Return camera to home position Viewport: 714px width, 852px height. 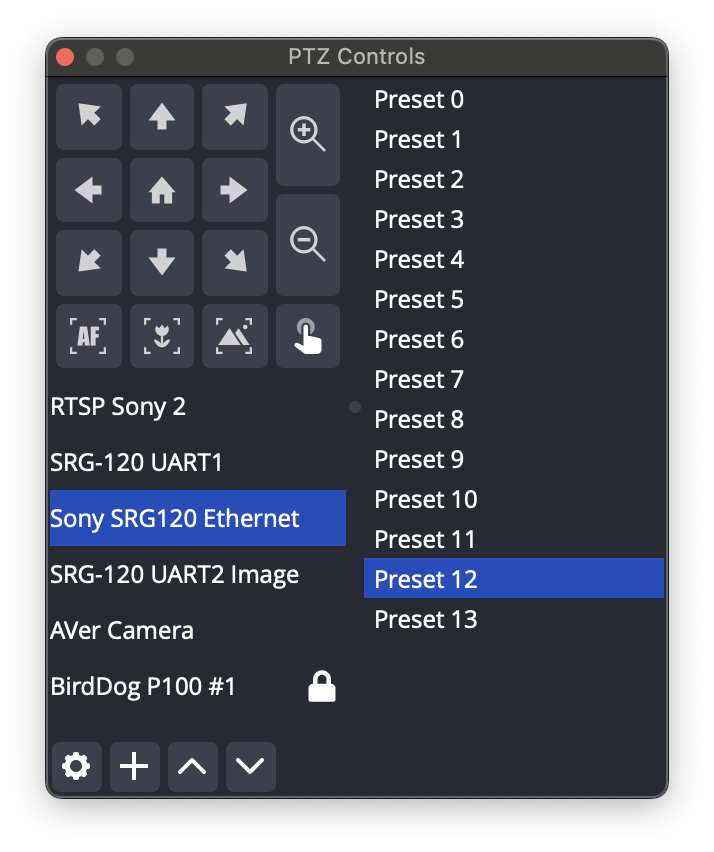(161, 190)
